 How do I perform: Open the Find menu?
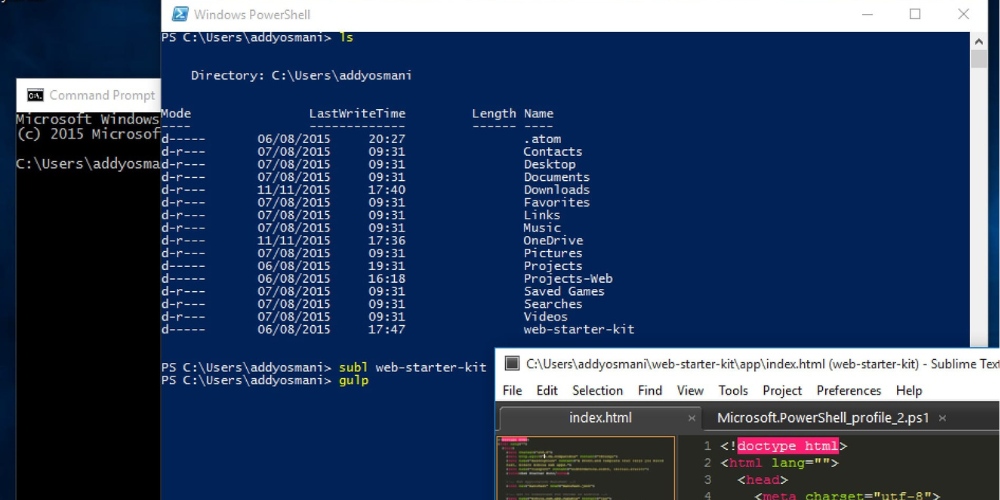click(x=650, y=391)
